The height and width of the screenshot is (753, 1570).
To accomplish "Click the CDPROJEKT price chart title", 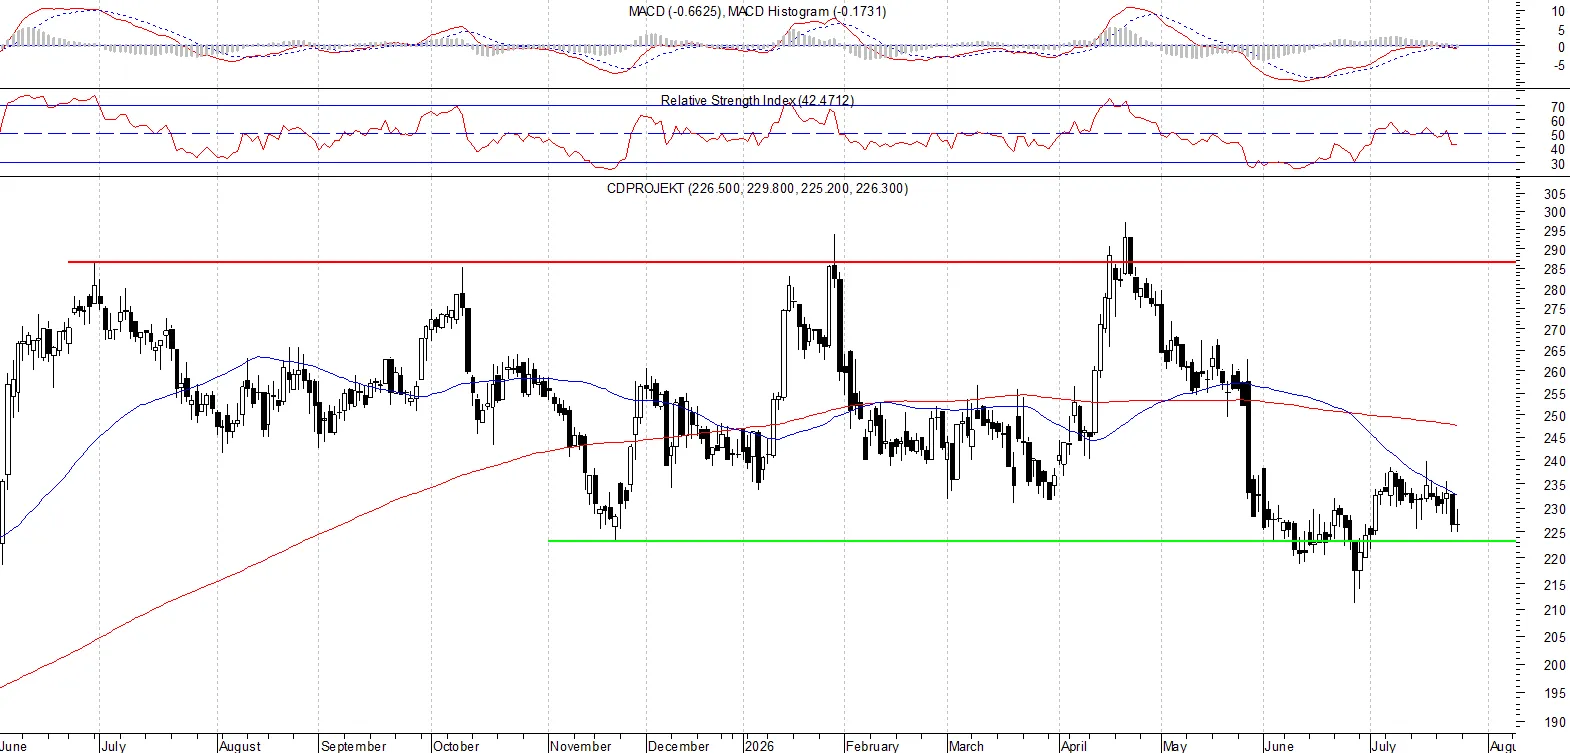I will click(x=757, y=188).
